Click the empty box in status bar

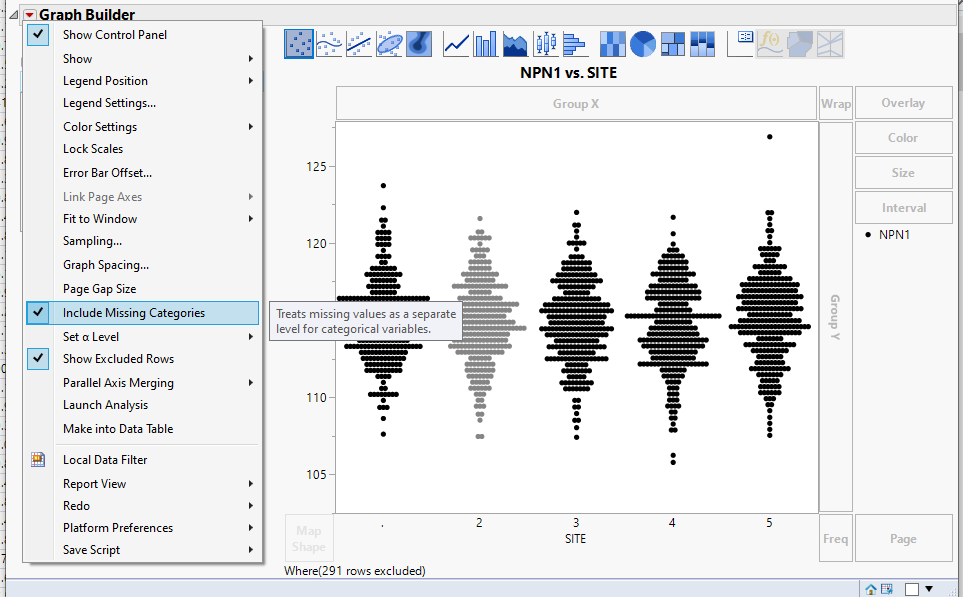point(912,590)
